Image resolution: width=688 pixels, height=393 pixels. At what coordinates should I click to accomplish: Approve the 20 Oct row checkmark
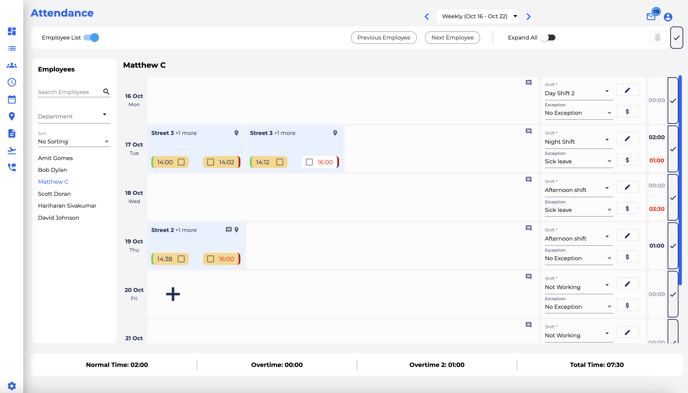[x=673, y=294]
